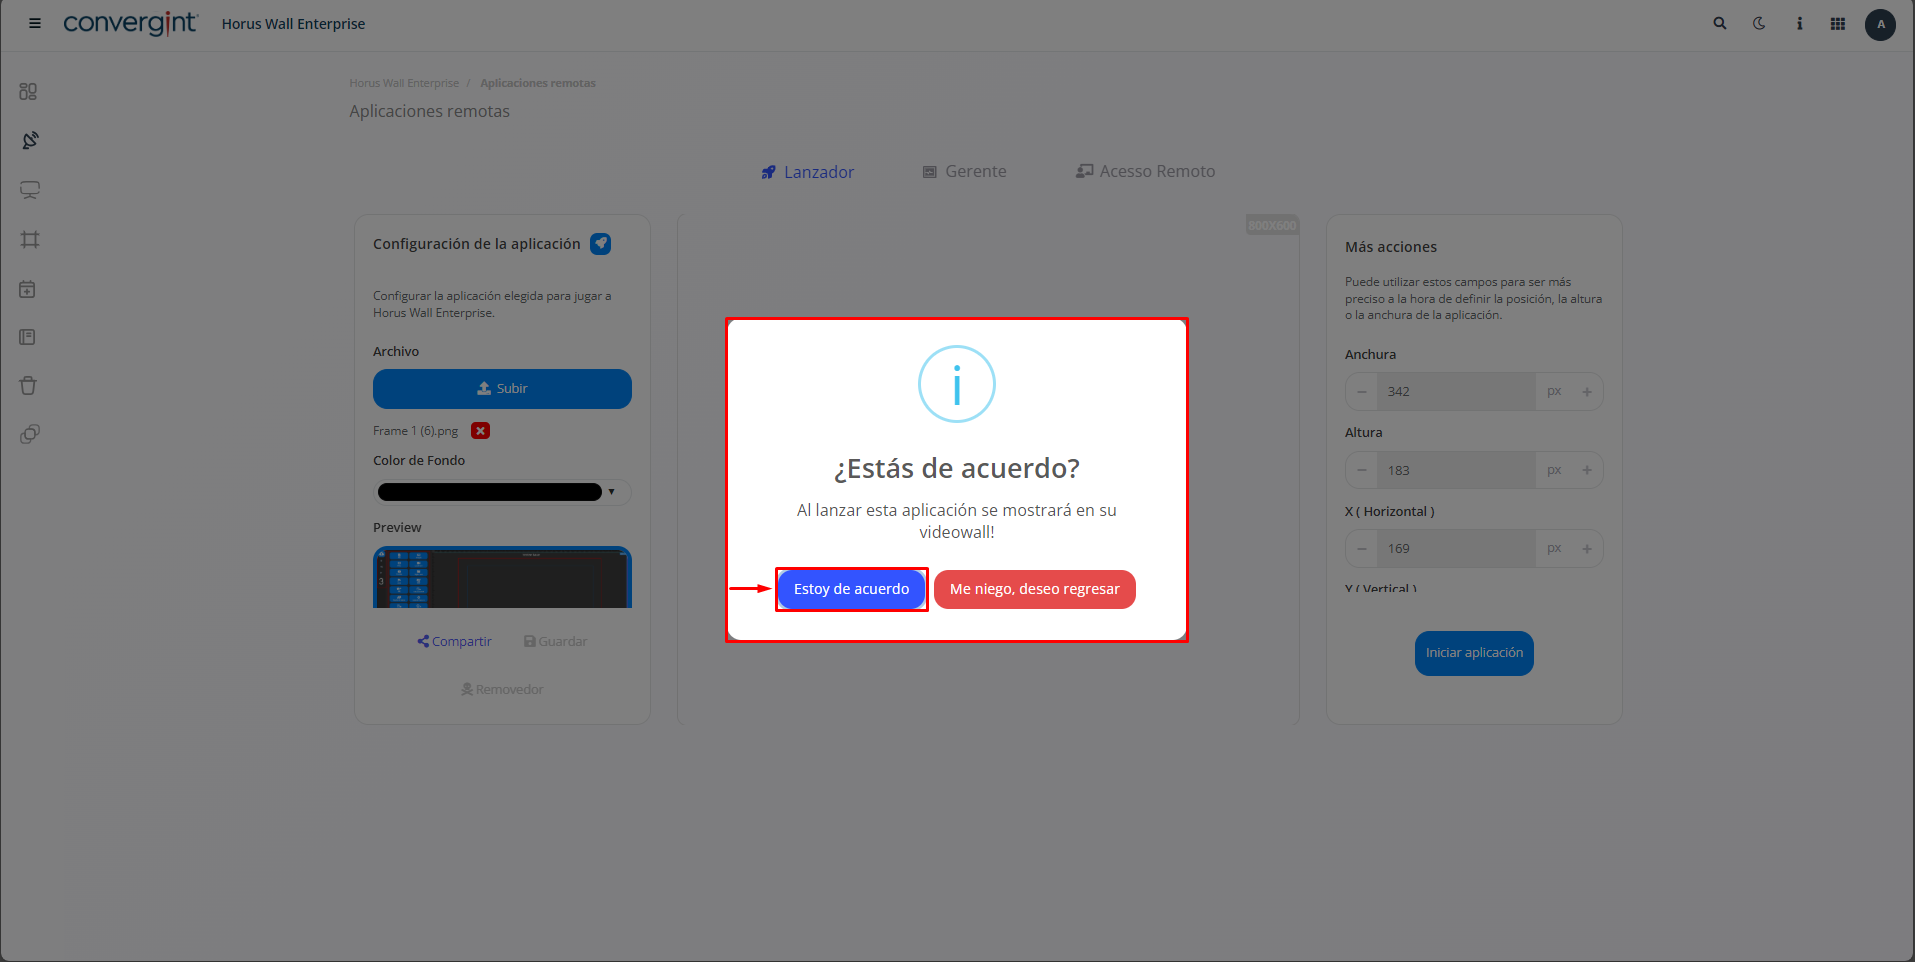The width and height of the screenshot is (1915, 962).
Task: Open the Color de Fondo picker
Action: tap(489, 492)
